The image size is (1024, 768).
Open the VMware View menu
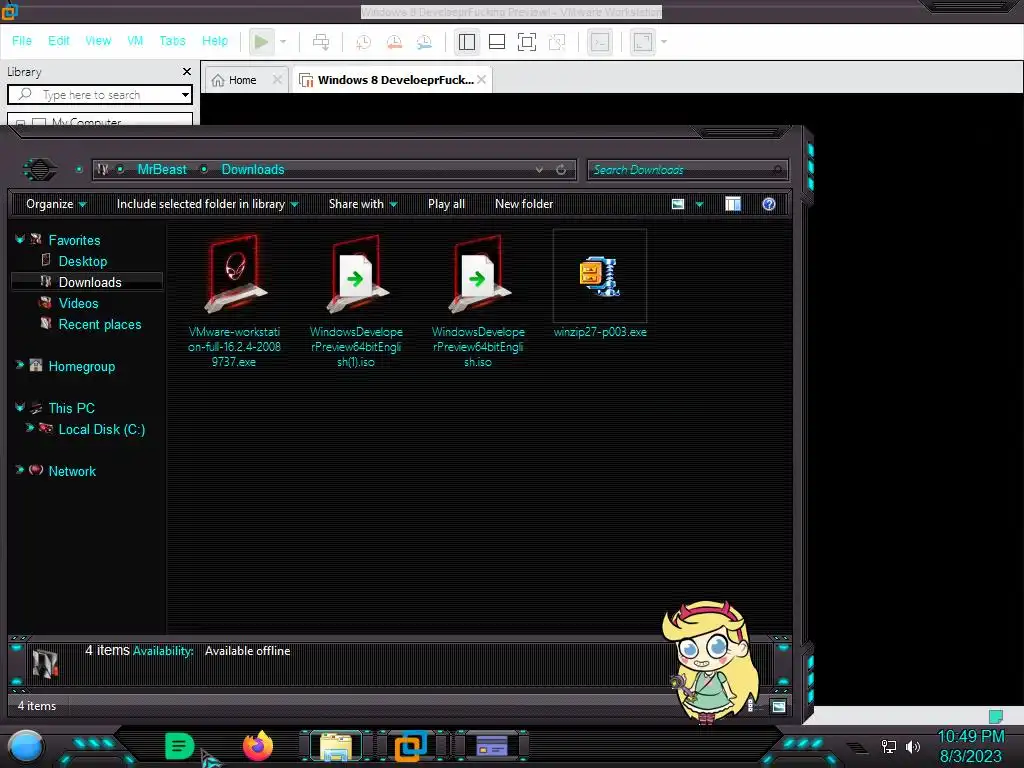click(98, 40)
